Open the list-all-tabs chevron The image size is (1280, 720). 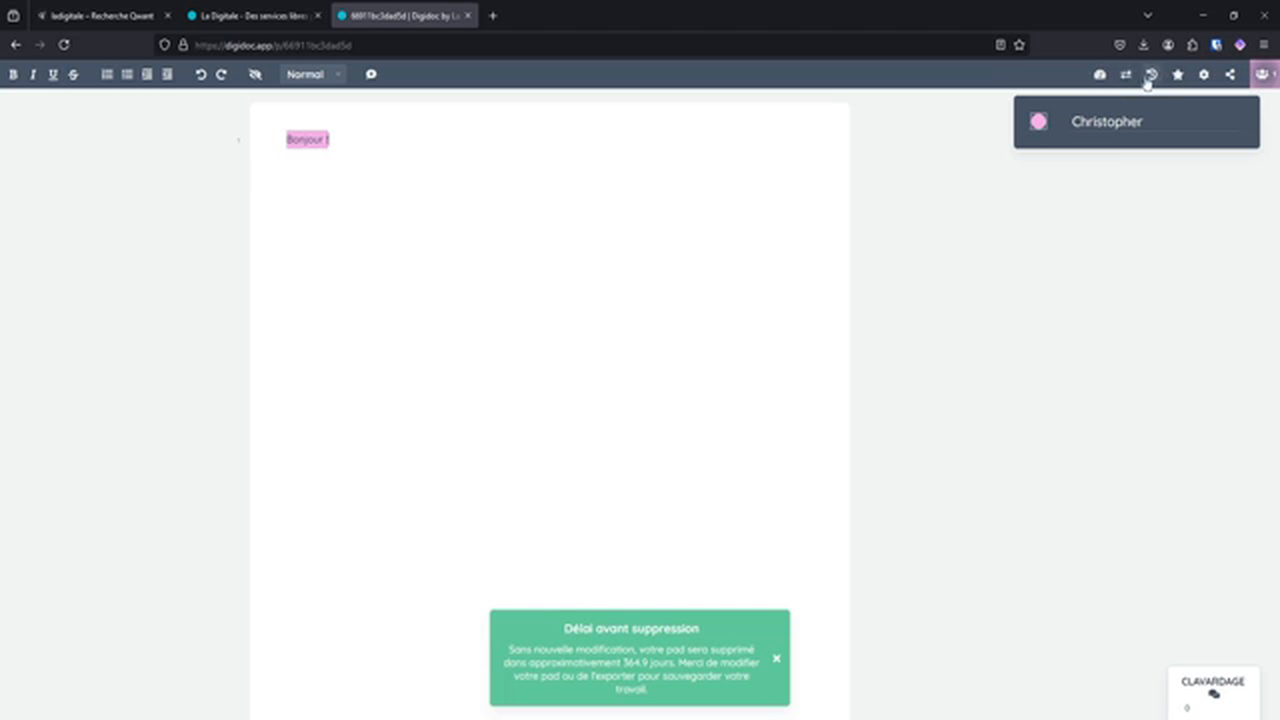click(x=1147, y=15)
